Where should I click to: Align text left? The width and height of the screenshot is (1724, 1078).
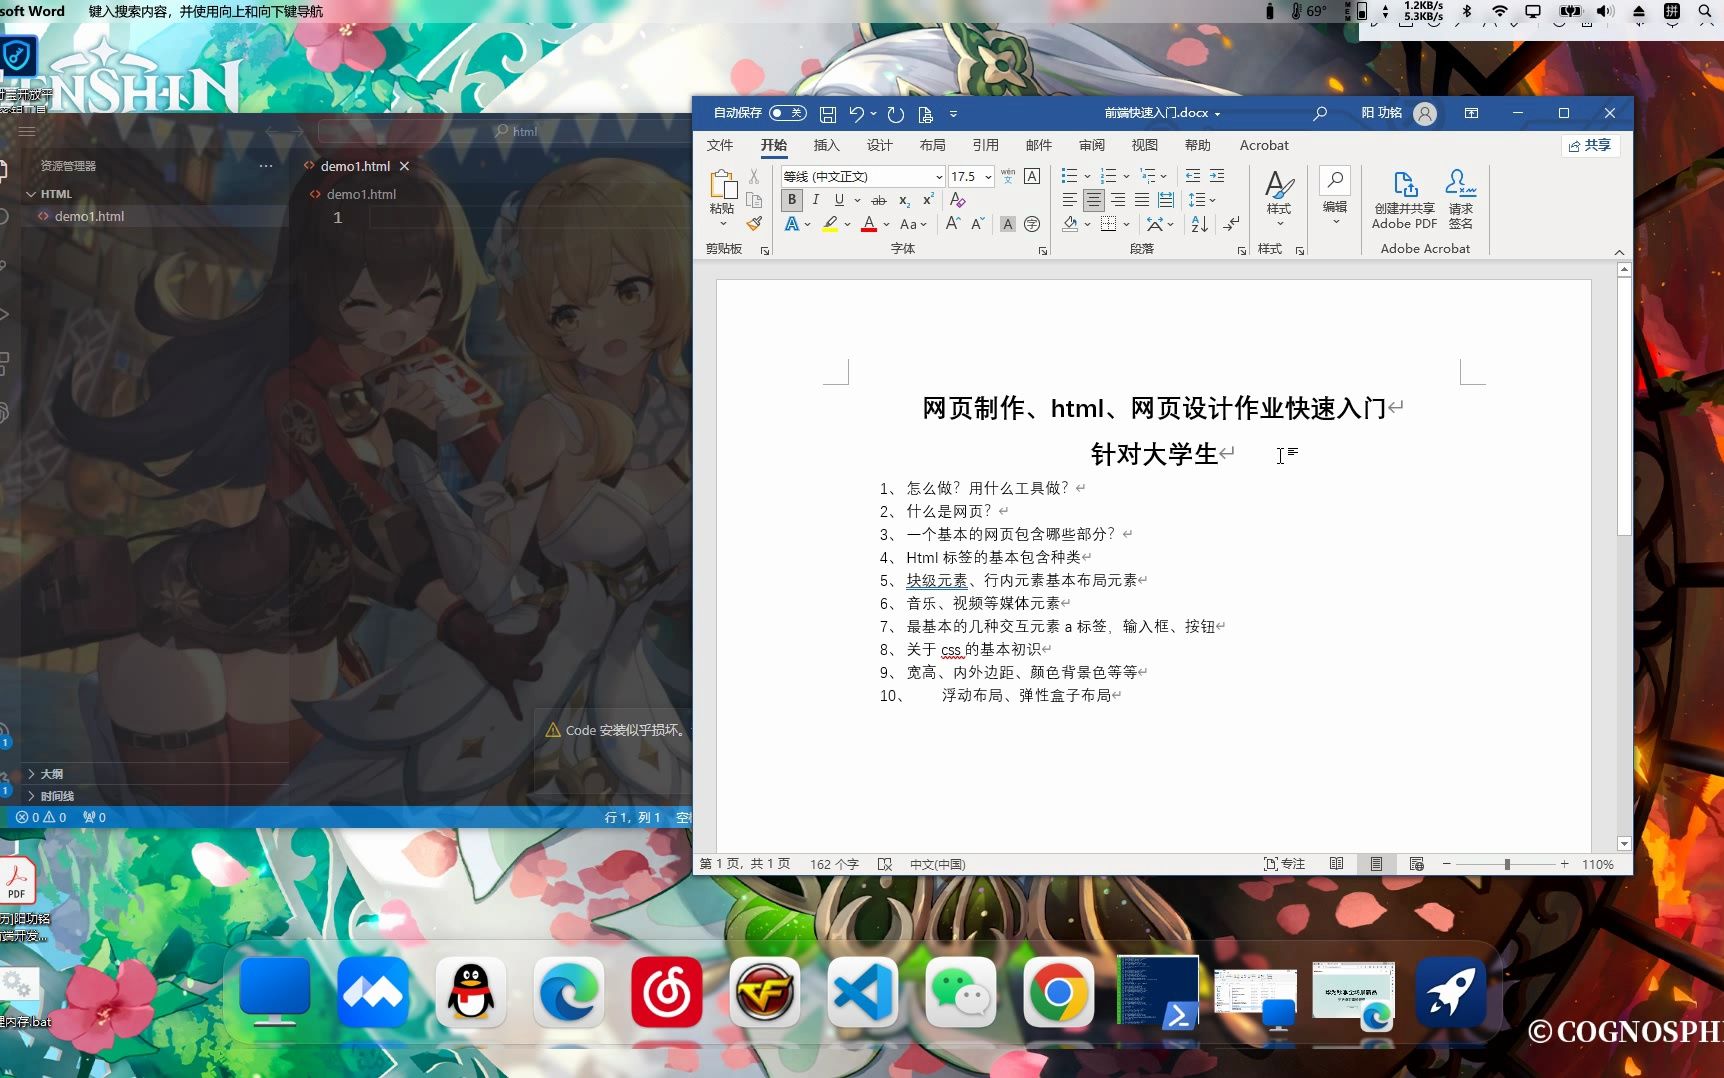[x=1070, y=200]
